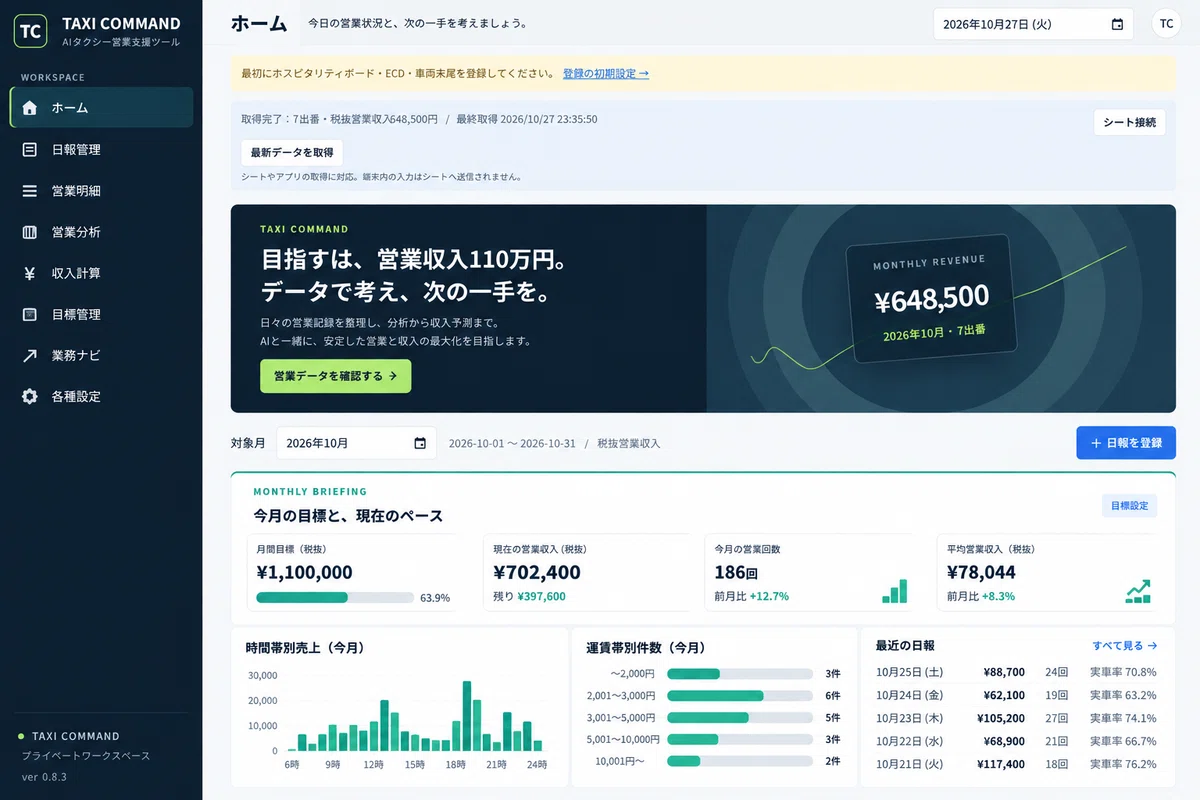Click the 営業分析 chart icon
Image resolution: width=1200 pixels, height=800 pixels.
click(x=30, y=232)
